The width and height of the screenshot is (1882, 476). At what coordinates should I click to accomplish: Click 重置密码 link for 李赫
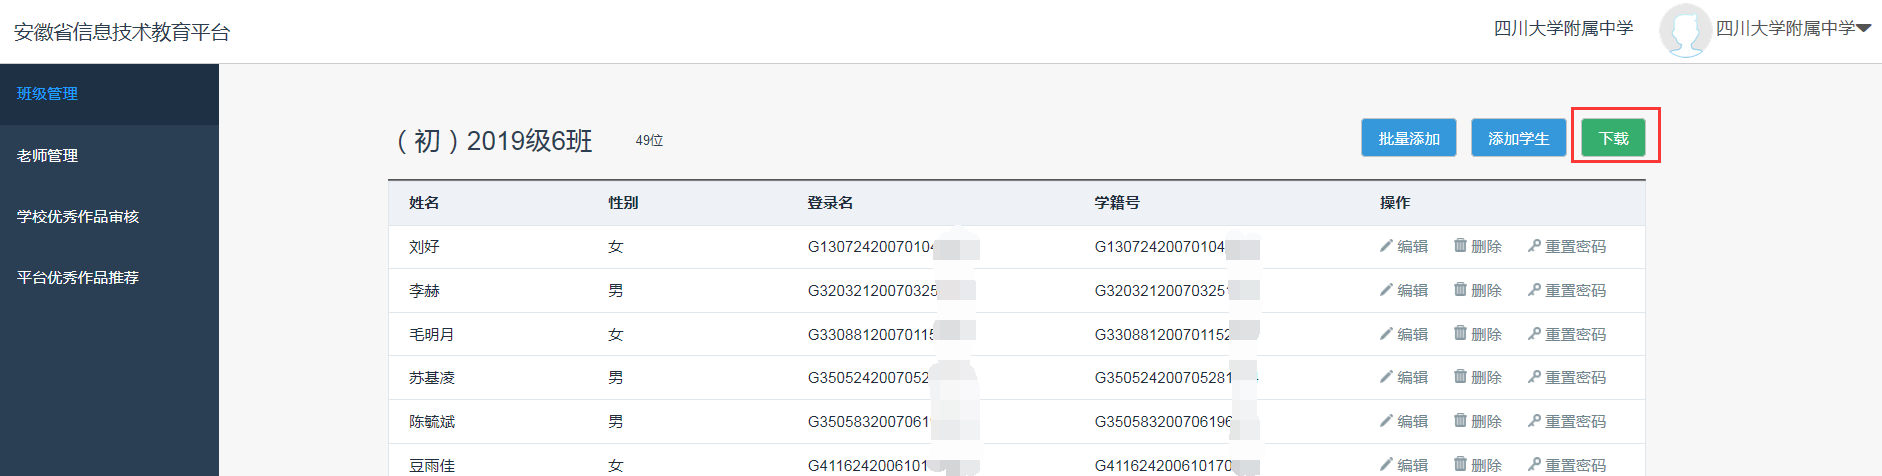click(x=1575, y=290)
